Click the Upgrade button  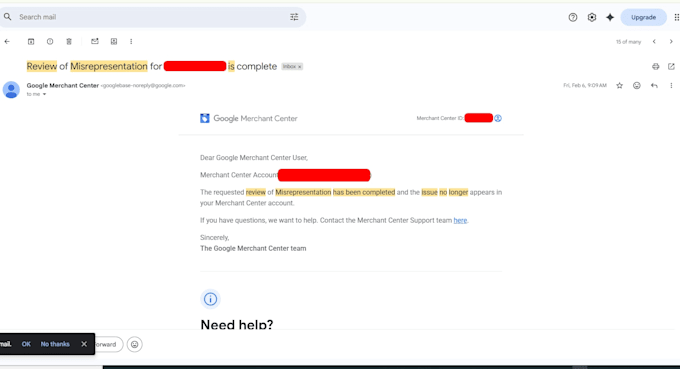click(x=644, y=17)
